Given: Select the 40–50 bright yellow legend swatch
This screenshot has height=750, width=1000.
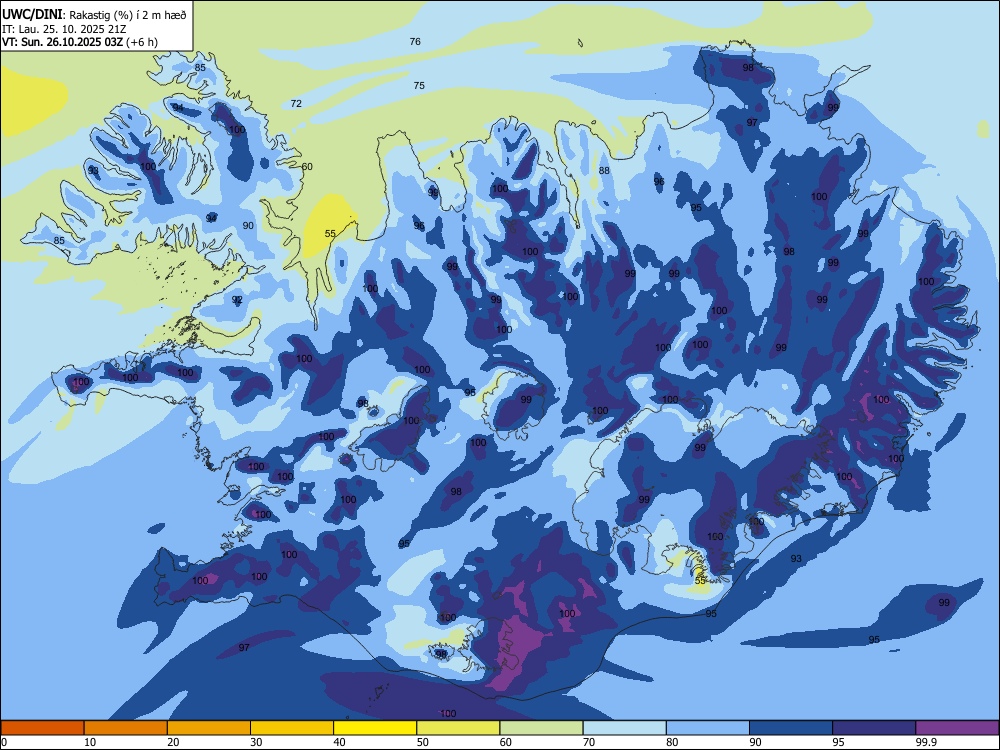Looking at the screenshot, I should pos(375,728).
